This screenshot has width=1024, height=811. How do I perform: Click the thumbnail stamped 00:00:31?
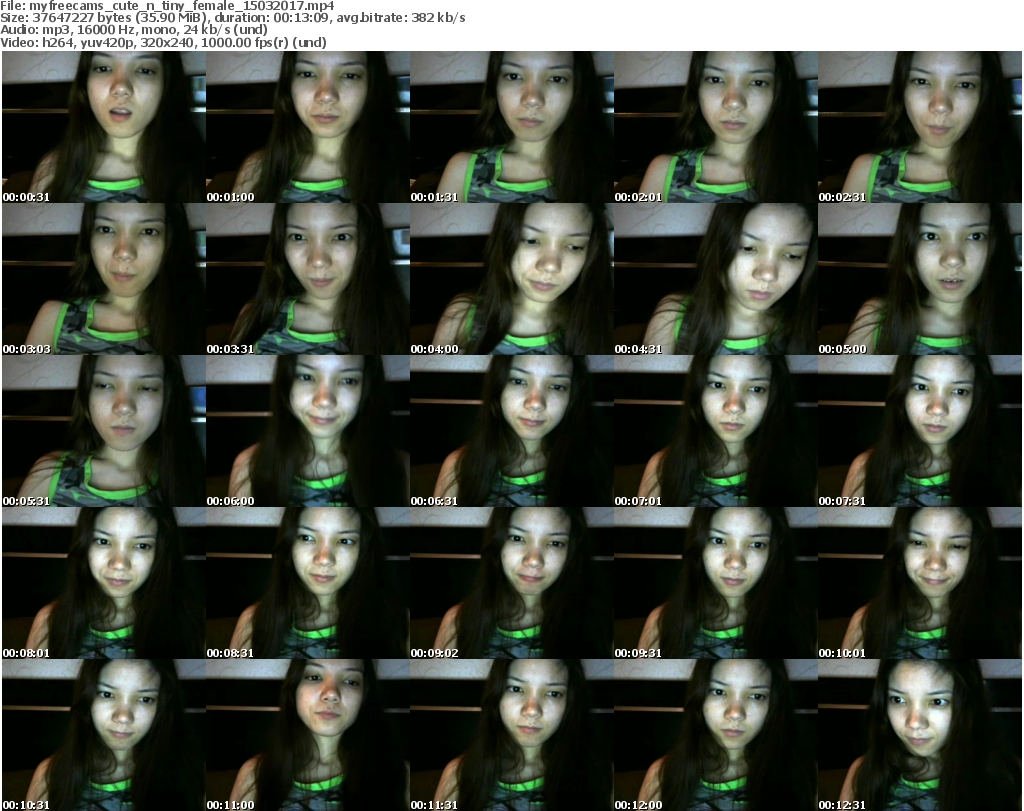[104, 127]
